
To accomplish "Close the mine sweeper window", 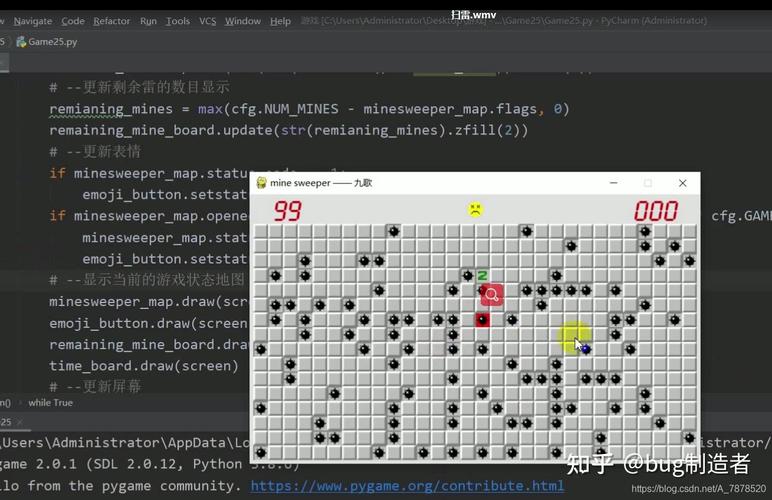I will [682, 183].
